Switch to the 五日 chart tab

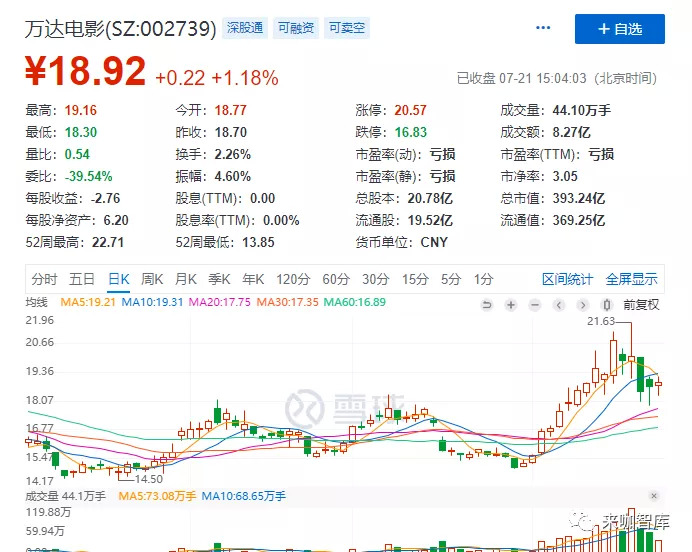click(82, 279)
